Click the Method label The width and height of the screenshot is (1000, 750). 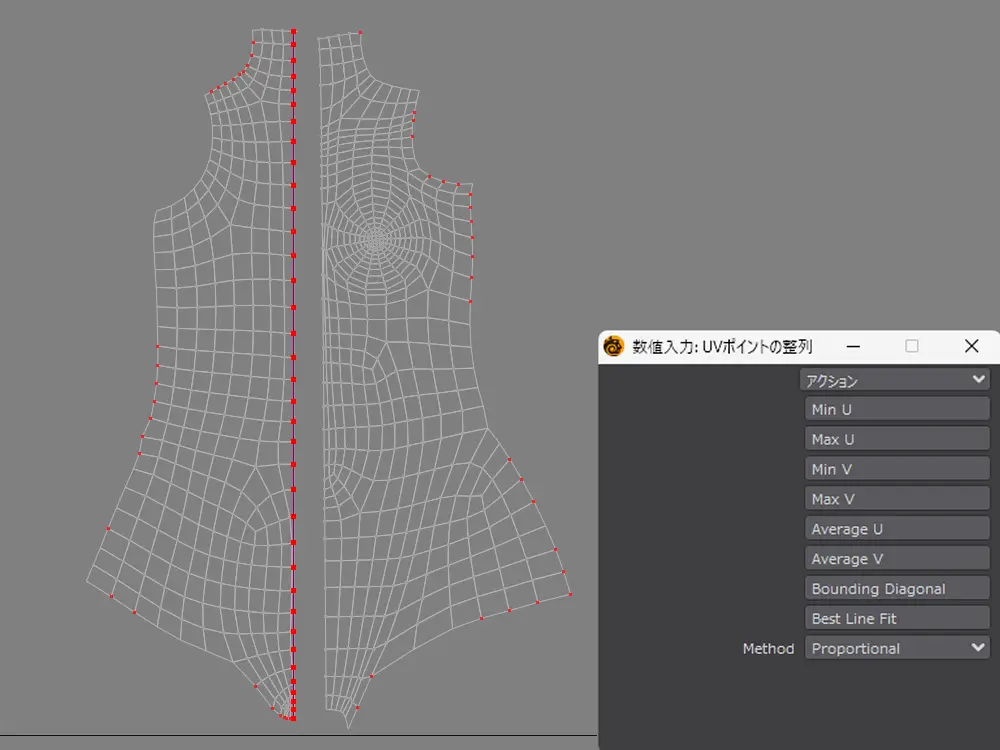[768, 648]
